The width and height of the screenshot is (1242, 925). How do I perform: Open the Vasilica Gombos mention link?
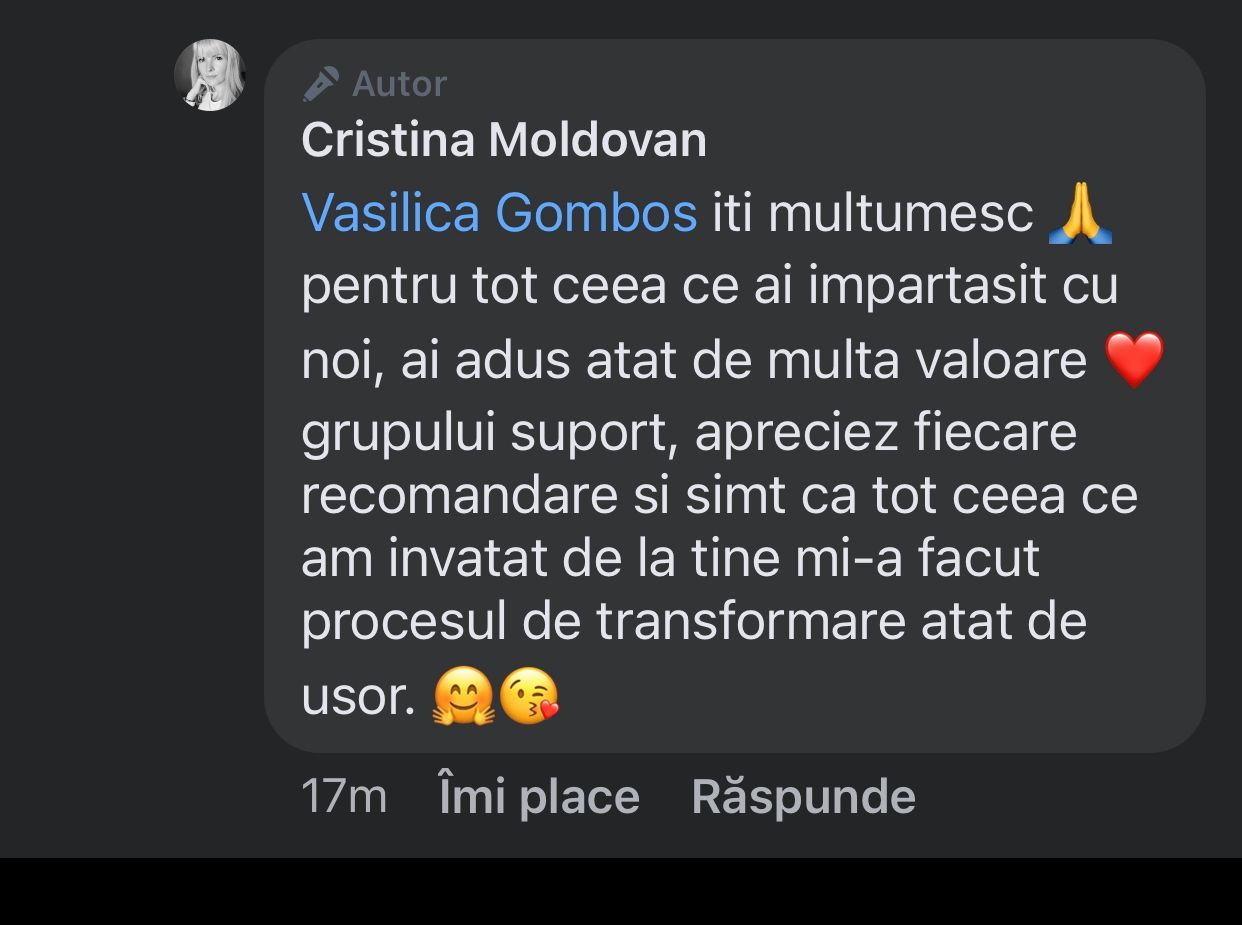click(x=498, y=212)
